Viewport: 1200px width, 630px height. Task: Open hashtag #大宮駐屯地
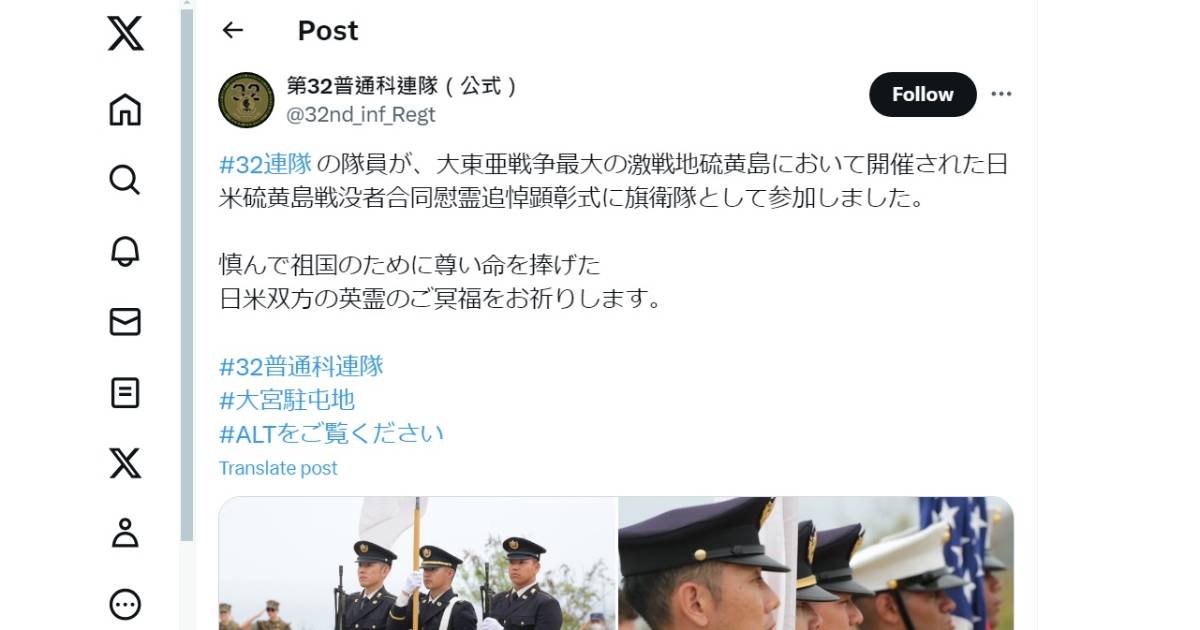(x=287, y=400)
